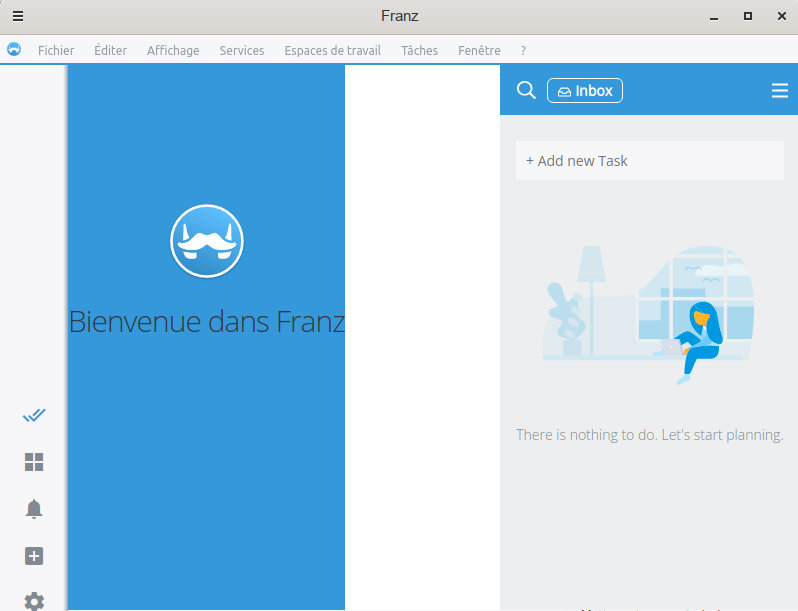Open the hamburger menu in tasks panel
This screenshot has width=798, height=611.
(780, 91)
